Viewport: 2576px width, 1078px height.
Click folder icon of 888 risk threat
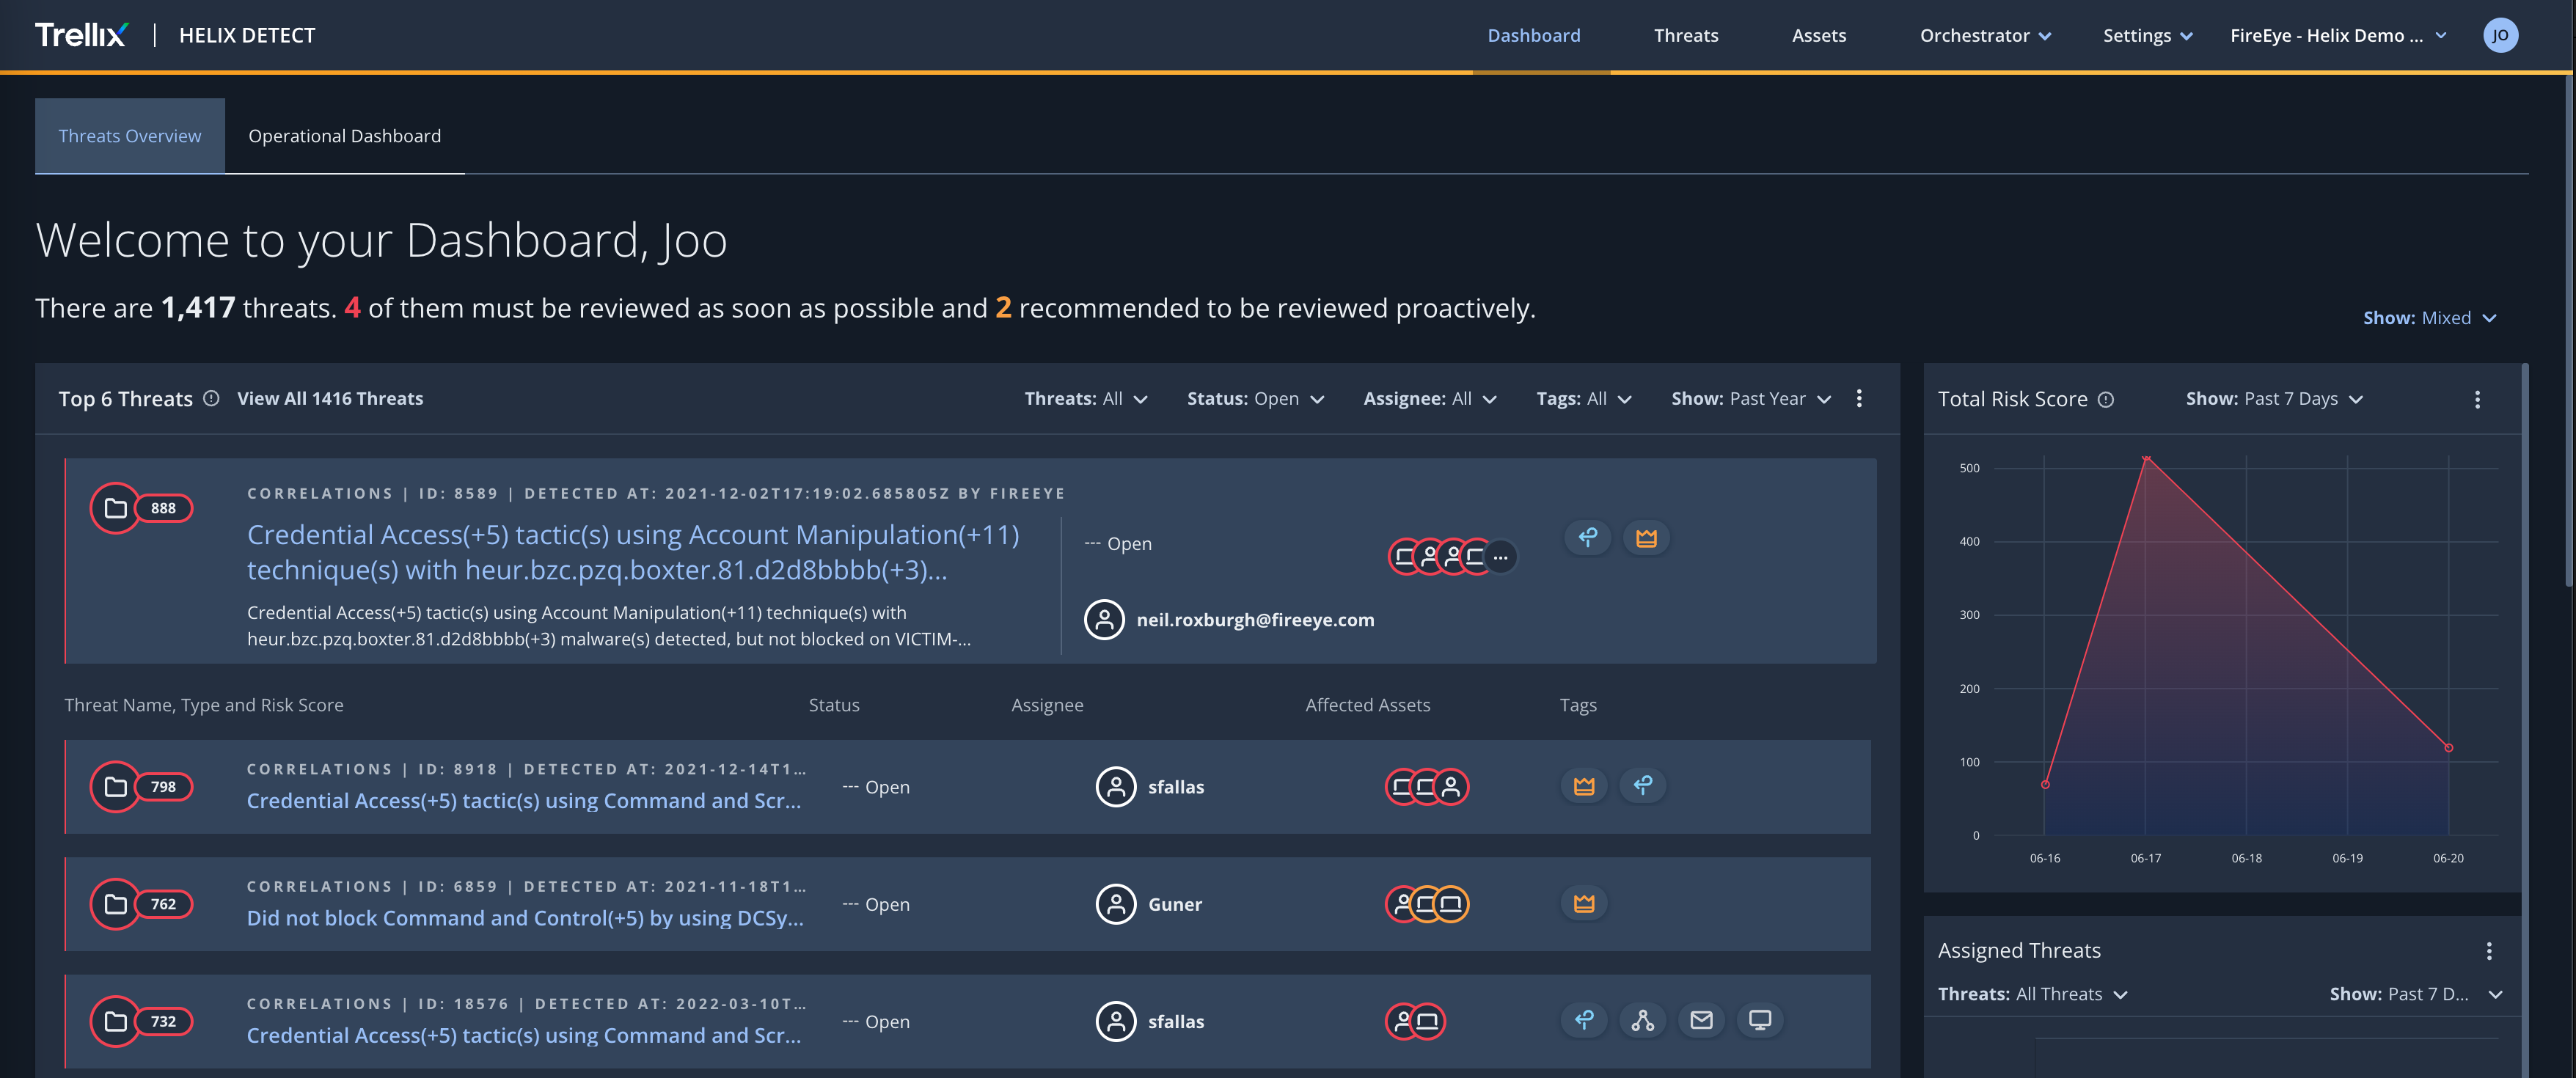point(116,508)
